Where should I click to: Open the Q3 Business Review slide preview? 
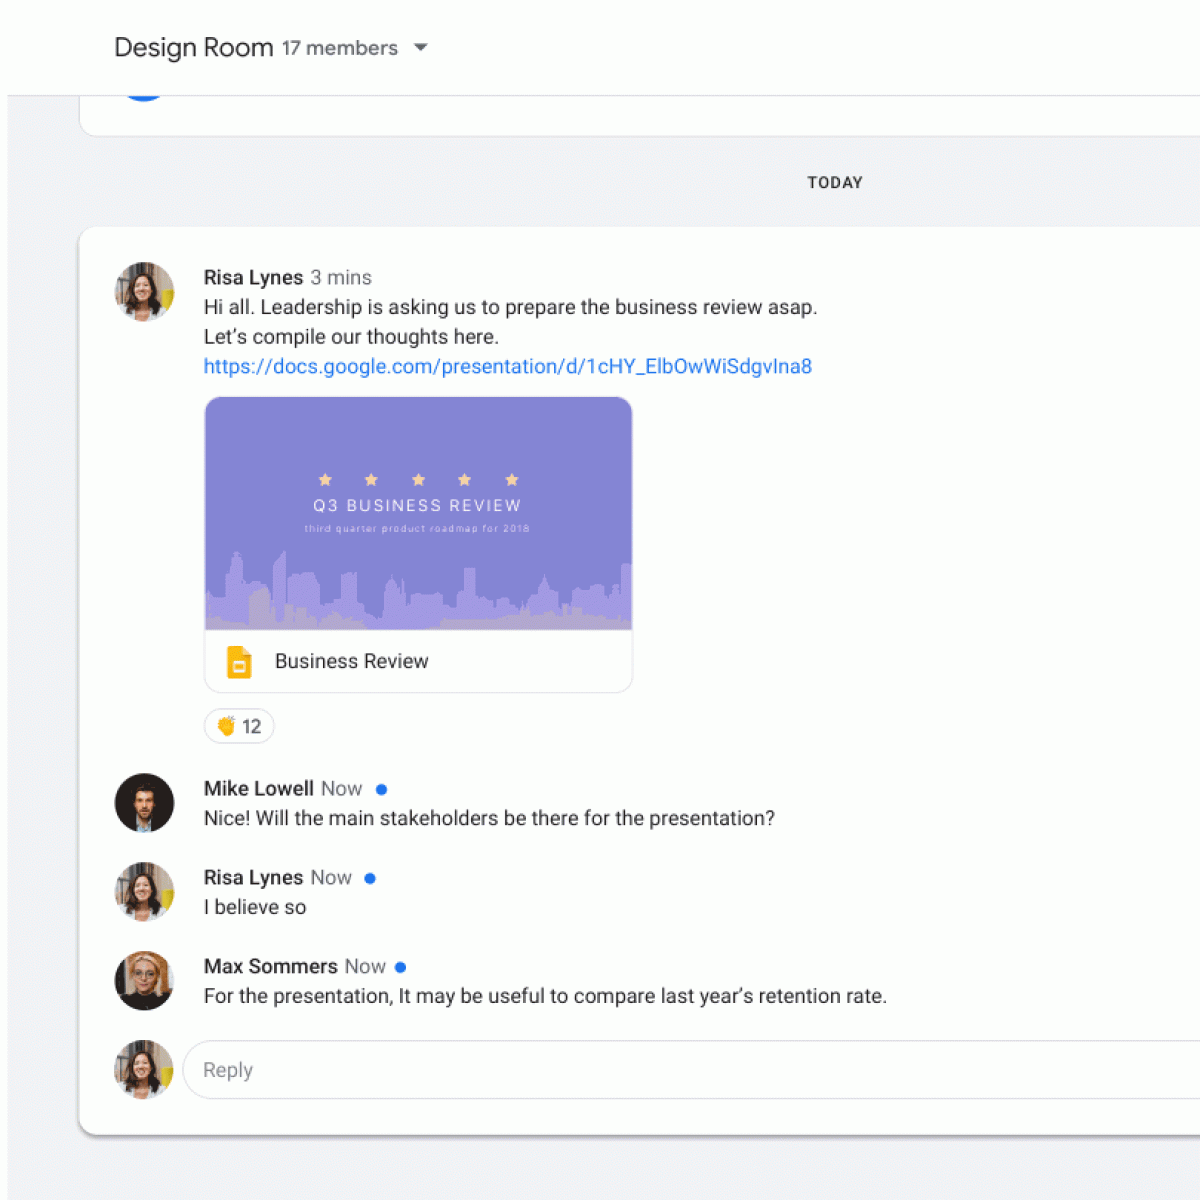coord(418,513)
